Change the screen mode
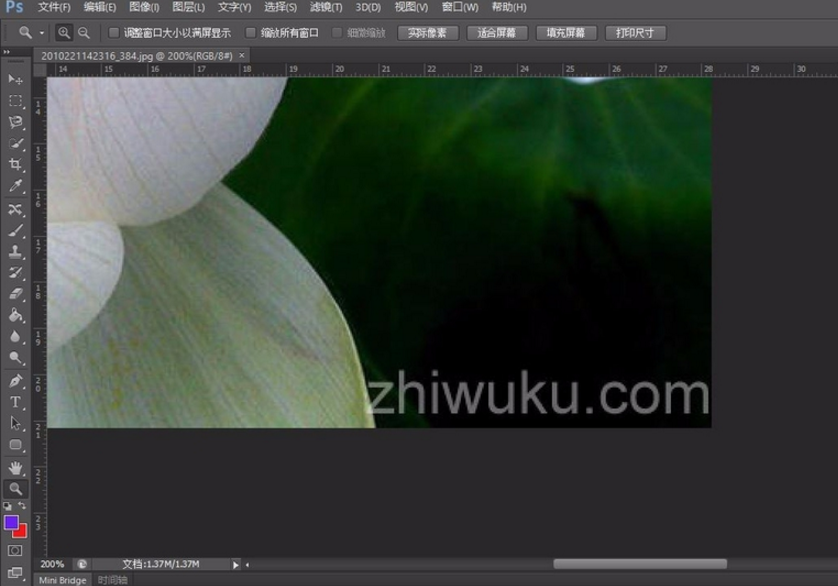This screenshot has width=838, height=586. [15, 573]
